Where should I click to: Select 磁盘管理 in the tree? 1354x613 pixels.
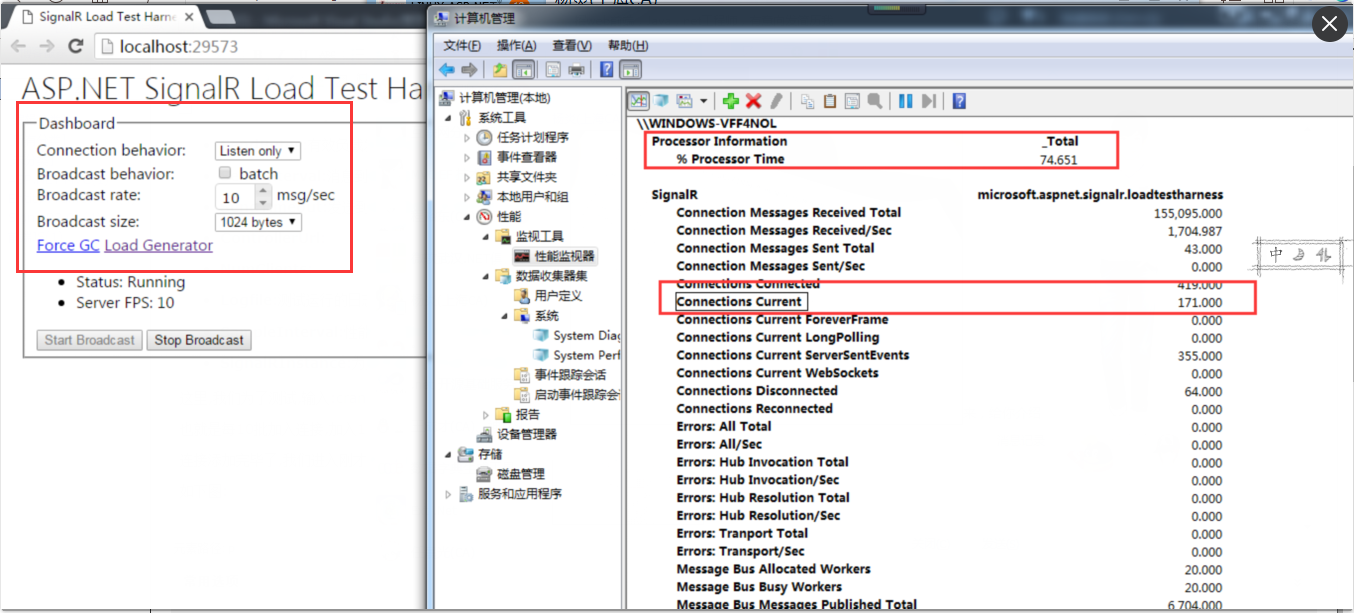pos(520,474)
